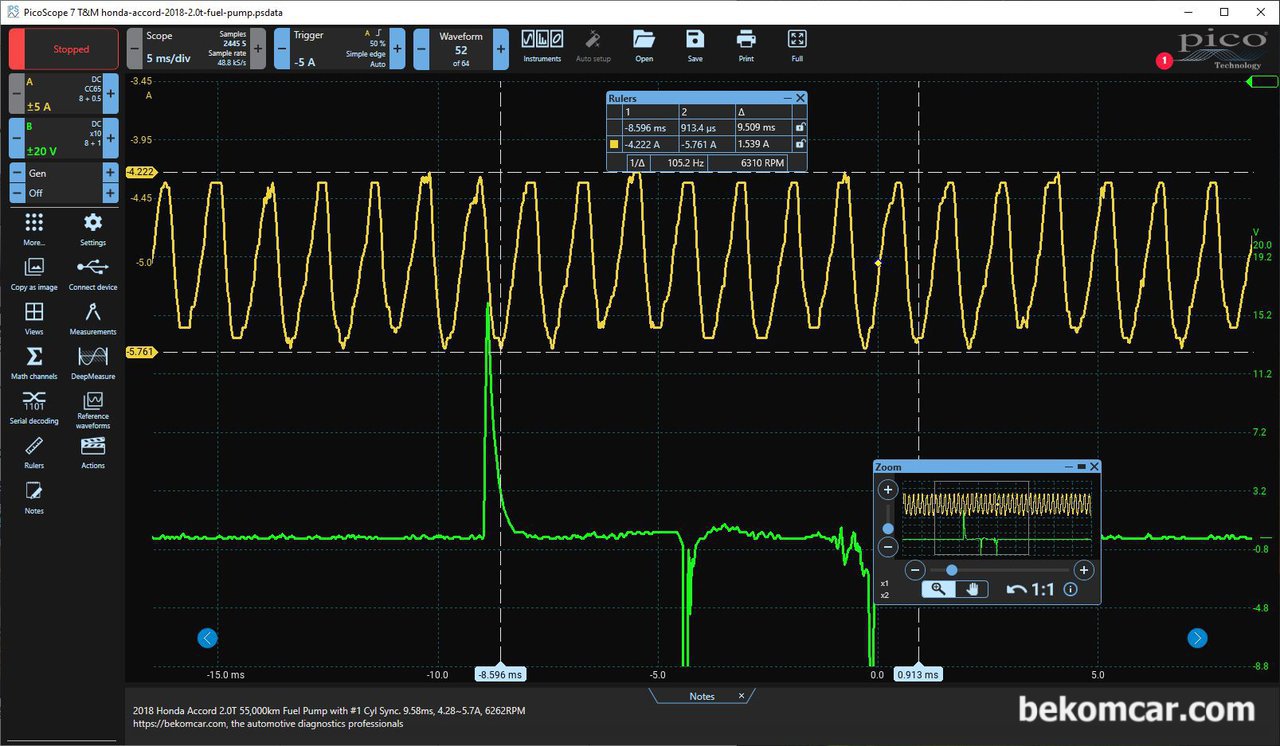Decrease channel B range with minus

point(16,138)
